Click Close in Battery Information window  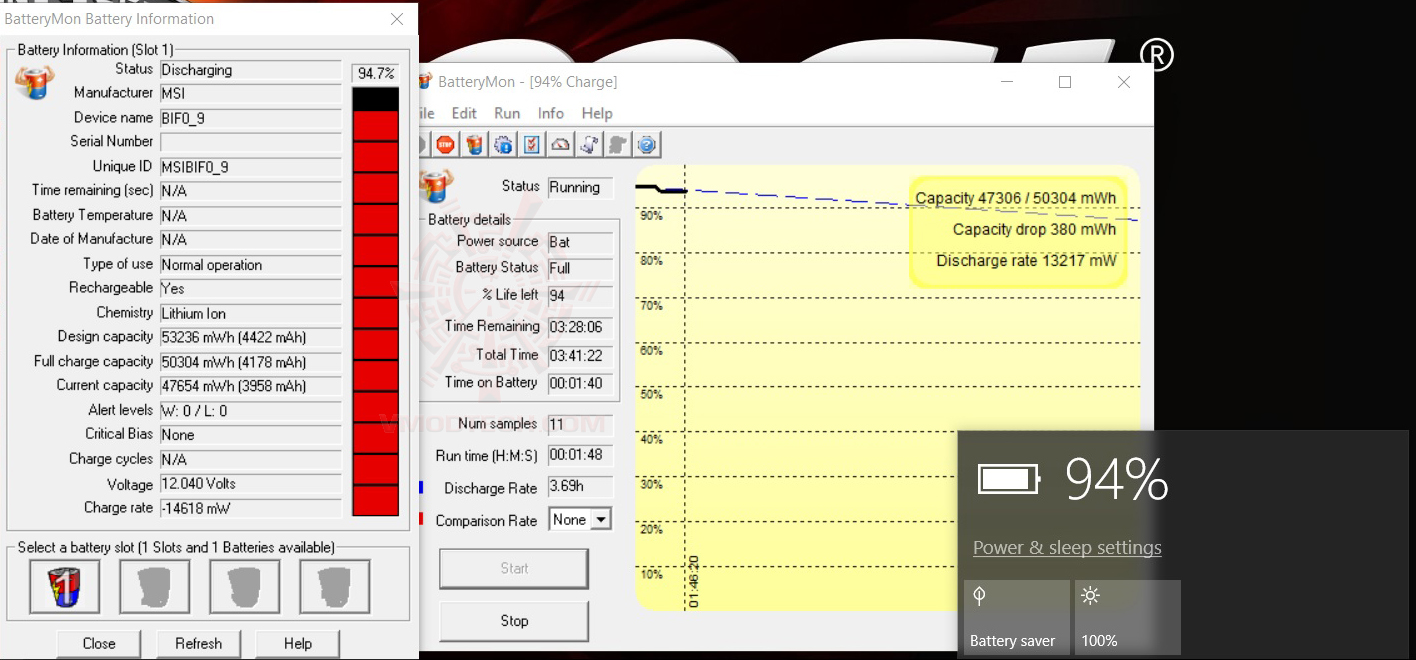pos(99,643)
